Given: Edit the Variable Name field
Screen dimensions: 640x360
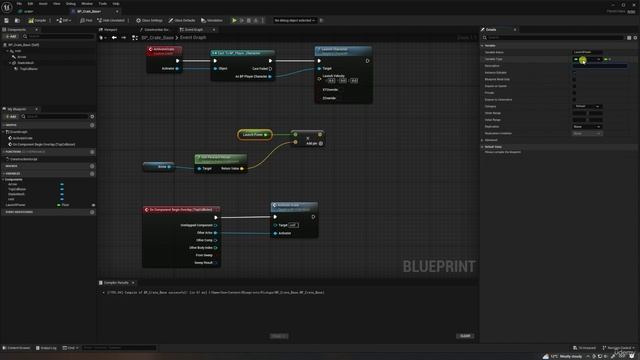Looking at the screenshot, I should (x=587, y=52).
